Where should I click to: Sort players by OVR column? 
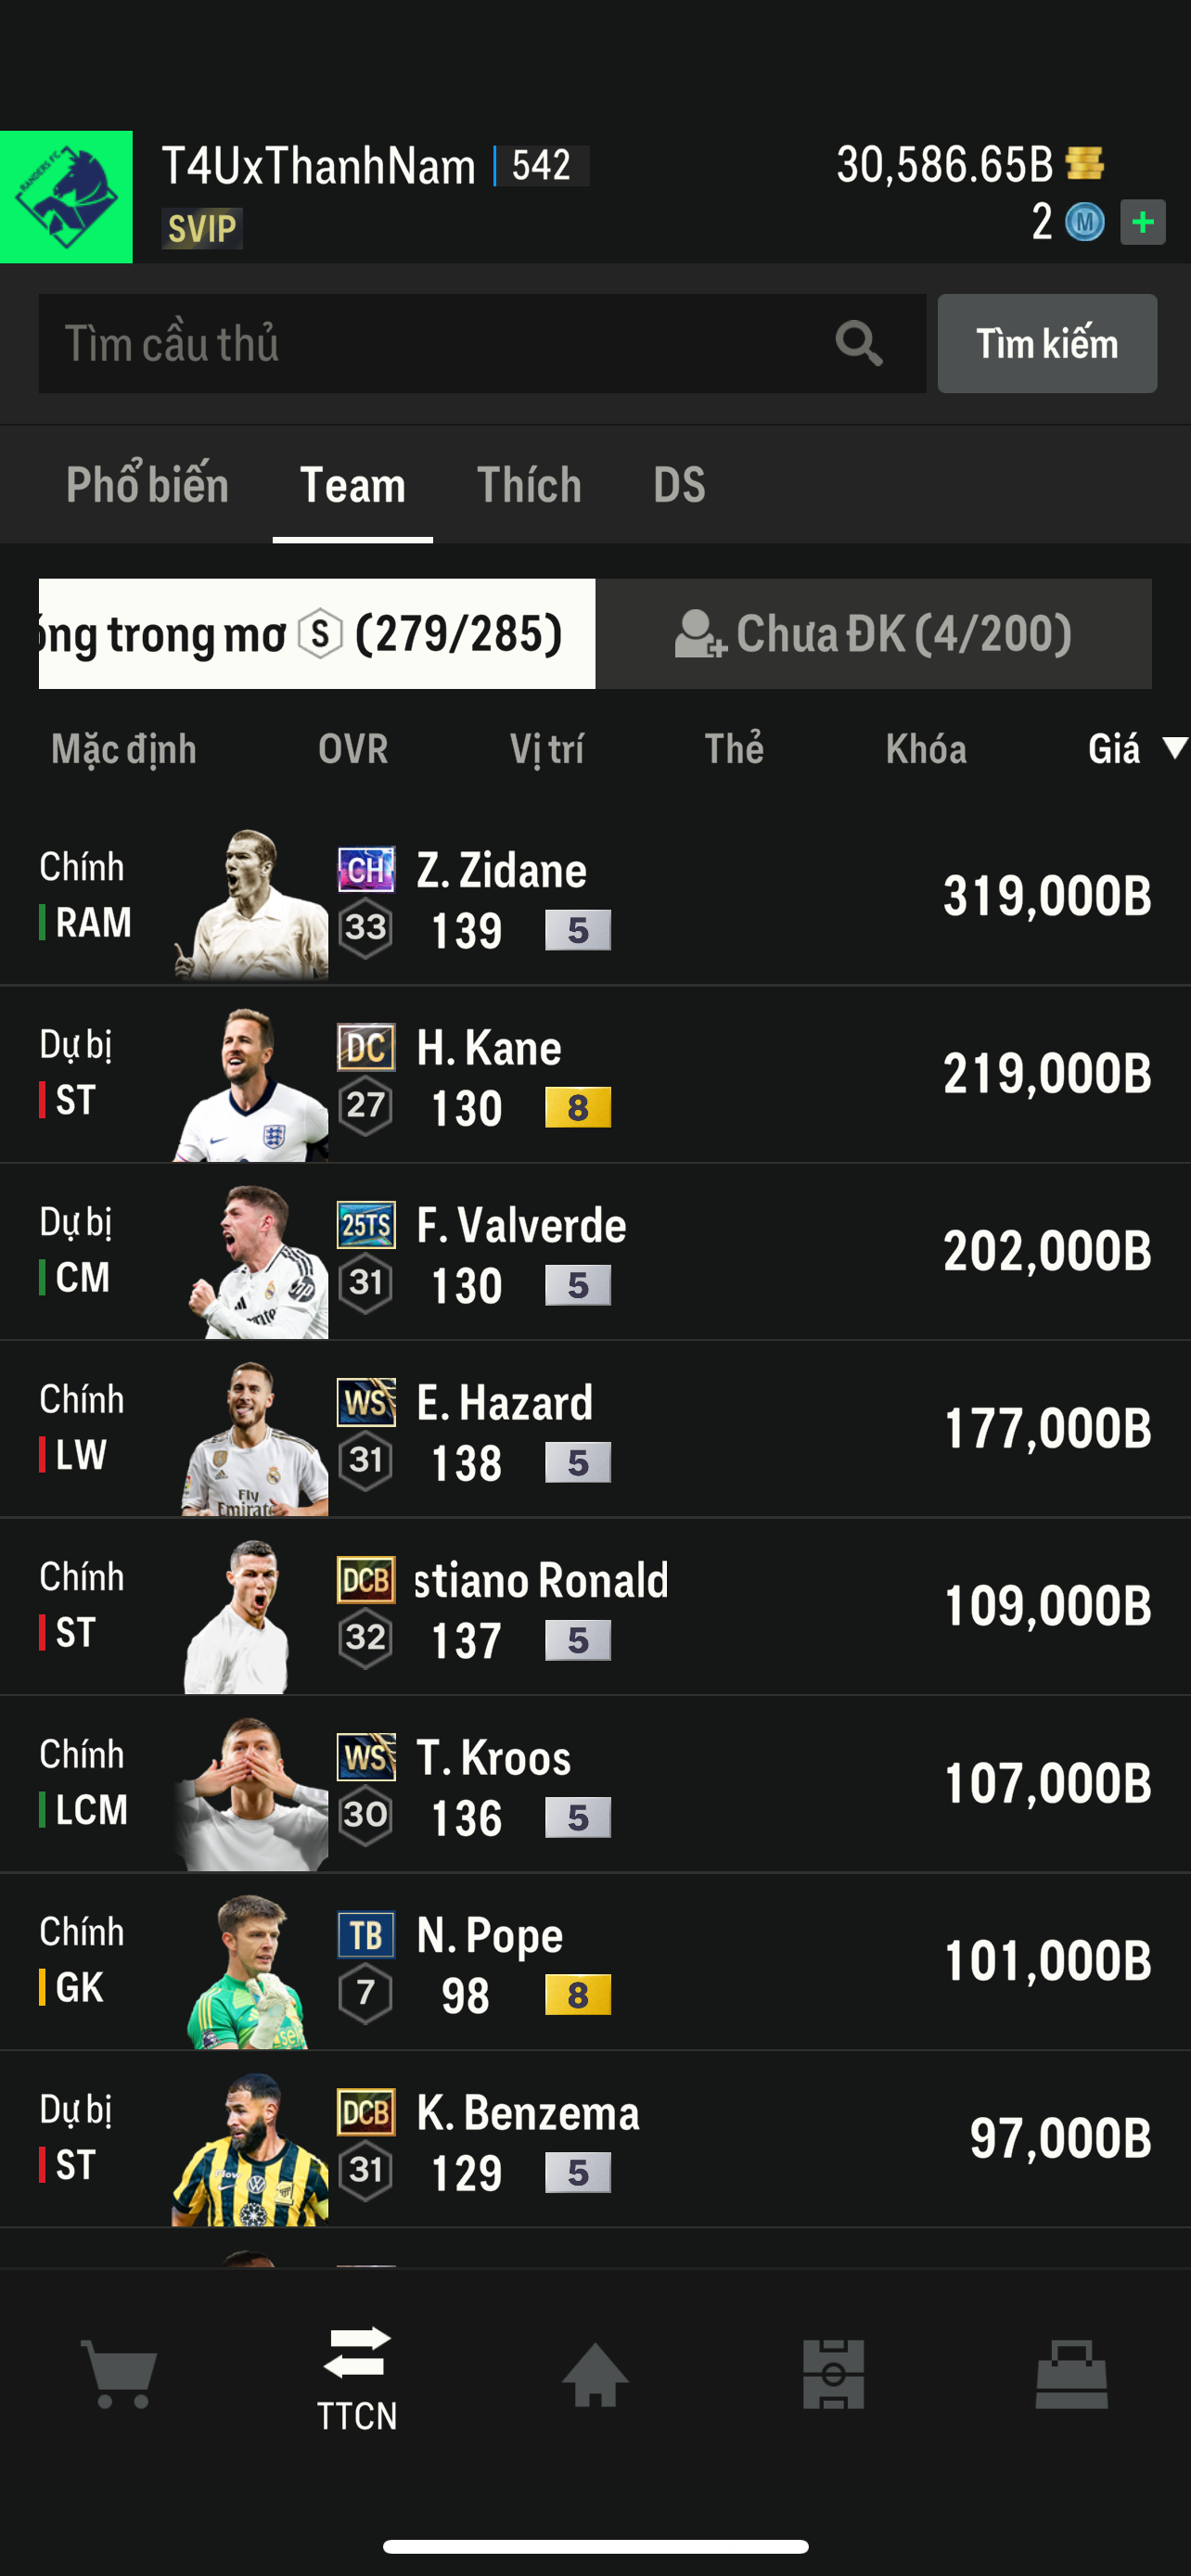(352, 749)
